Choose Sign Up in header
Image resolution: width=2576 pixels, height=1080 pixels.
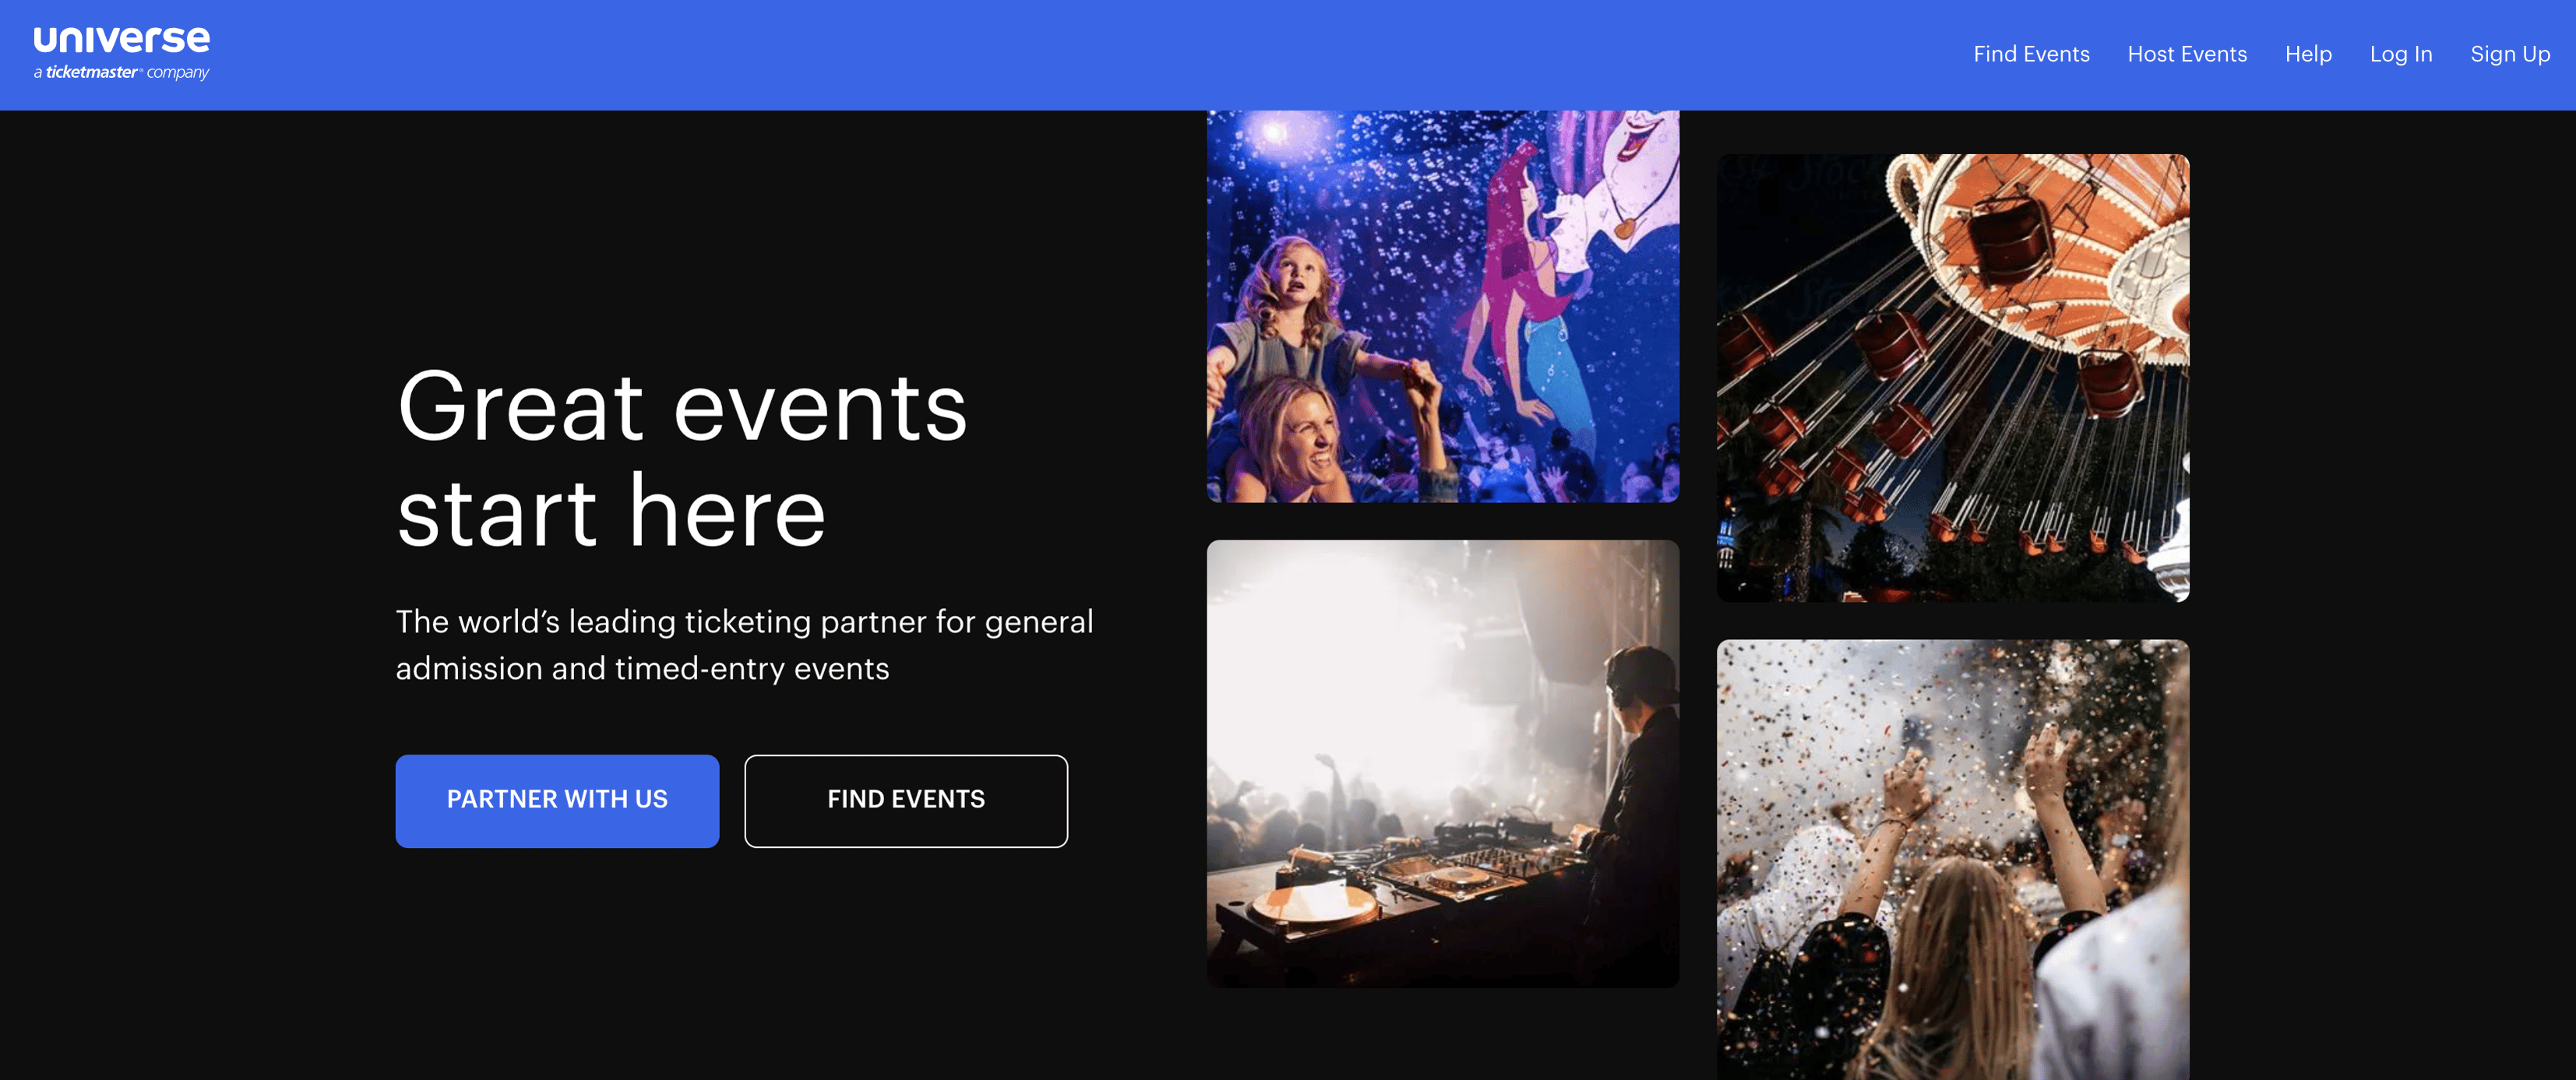2509,54
